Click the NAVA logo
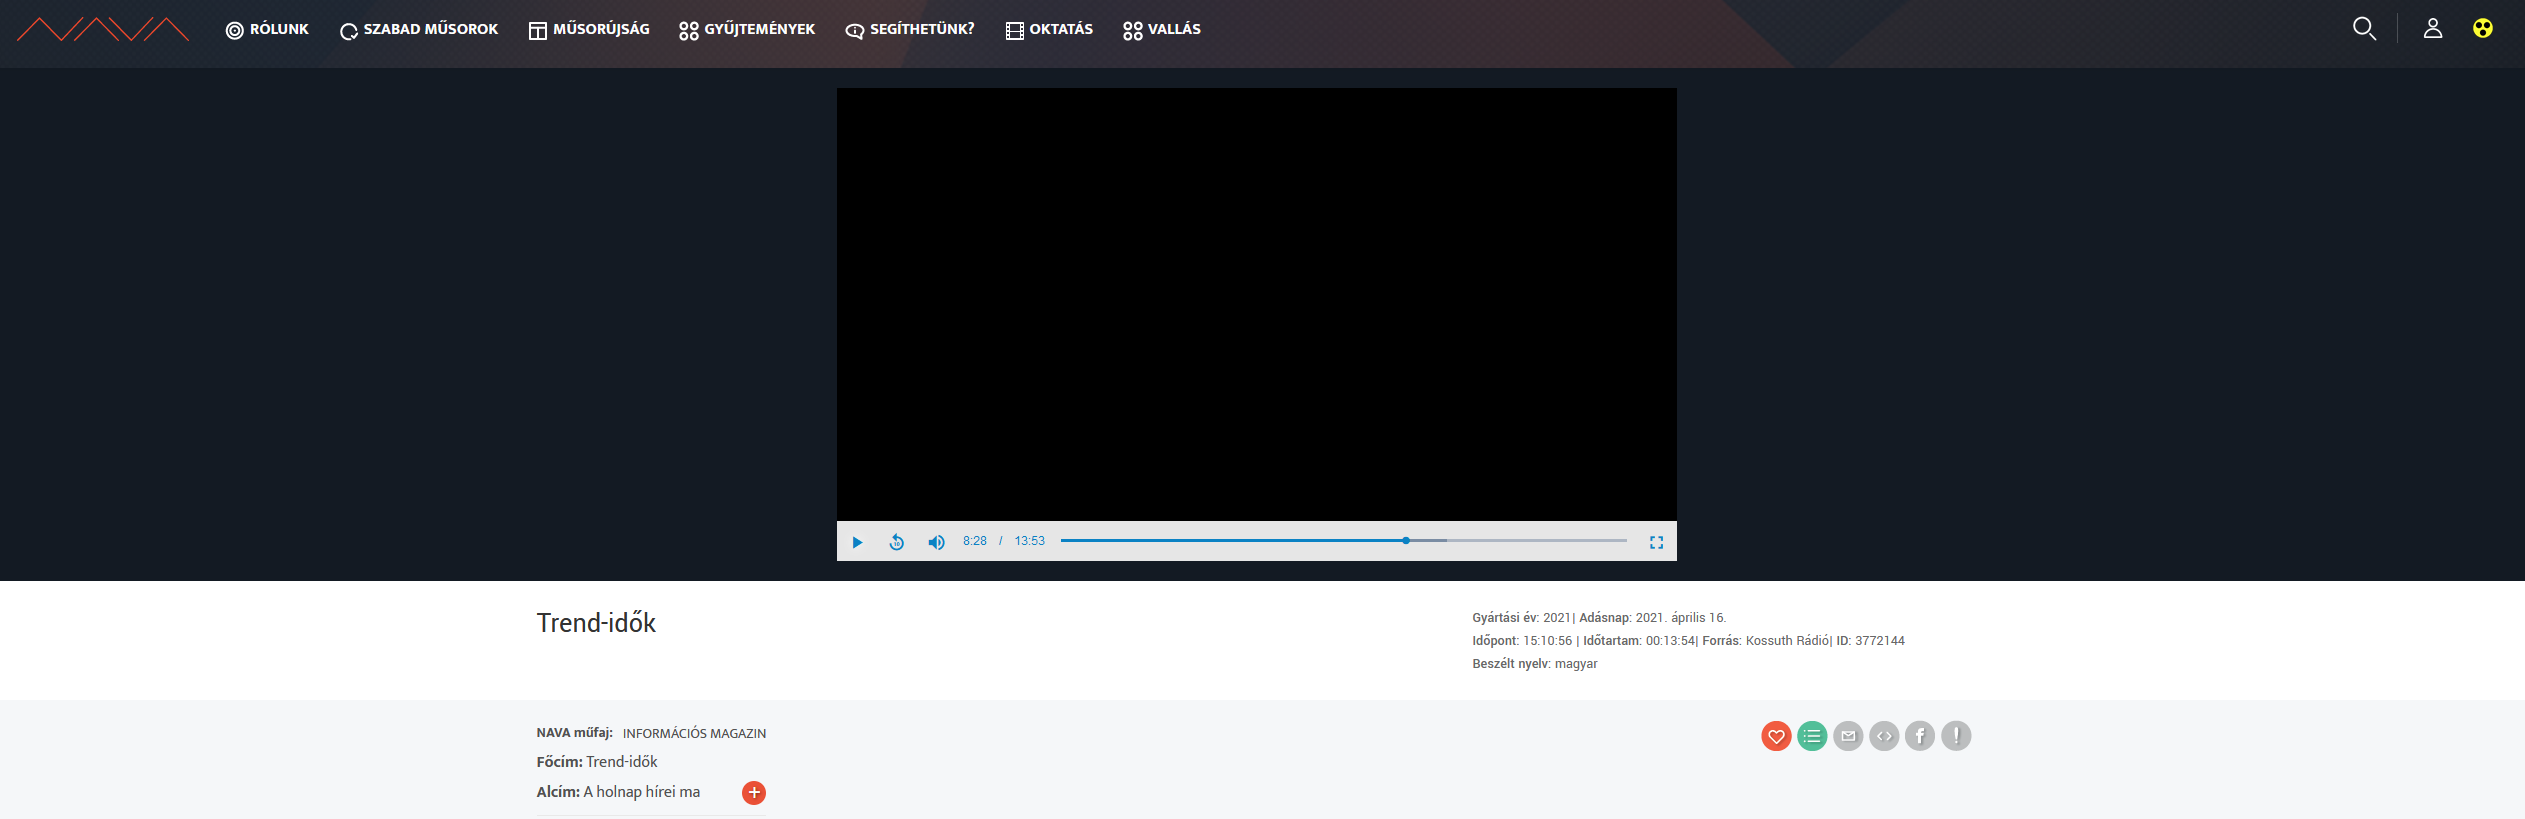The width and height of the screenshot is (2525, 819). (103, 30)
